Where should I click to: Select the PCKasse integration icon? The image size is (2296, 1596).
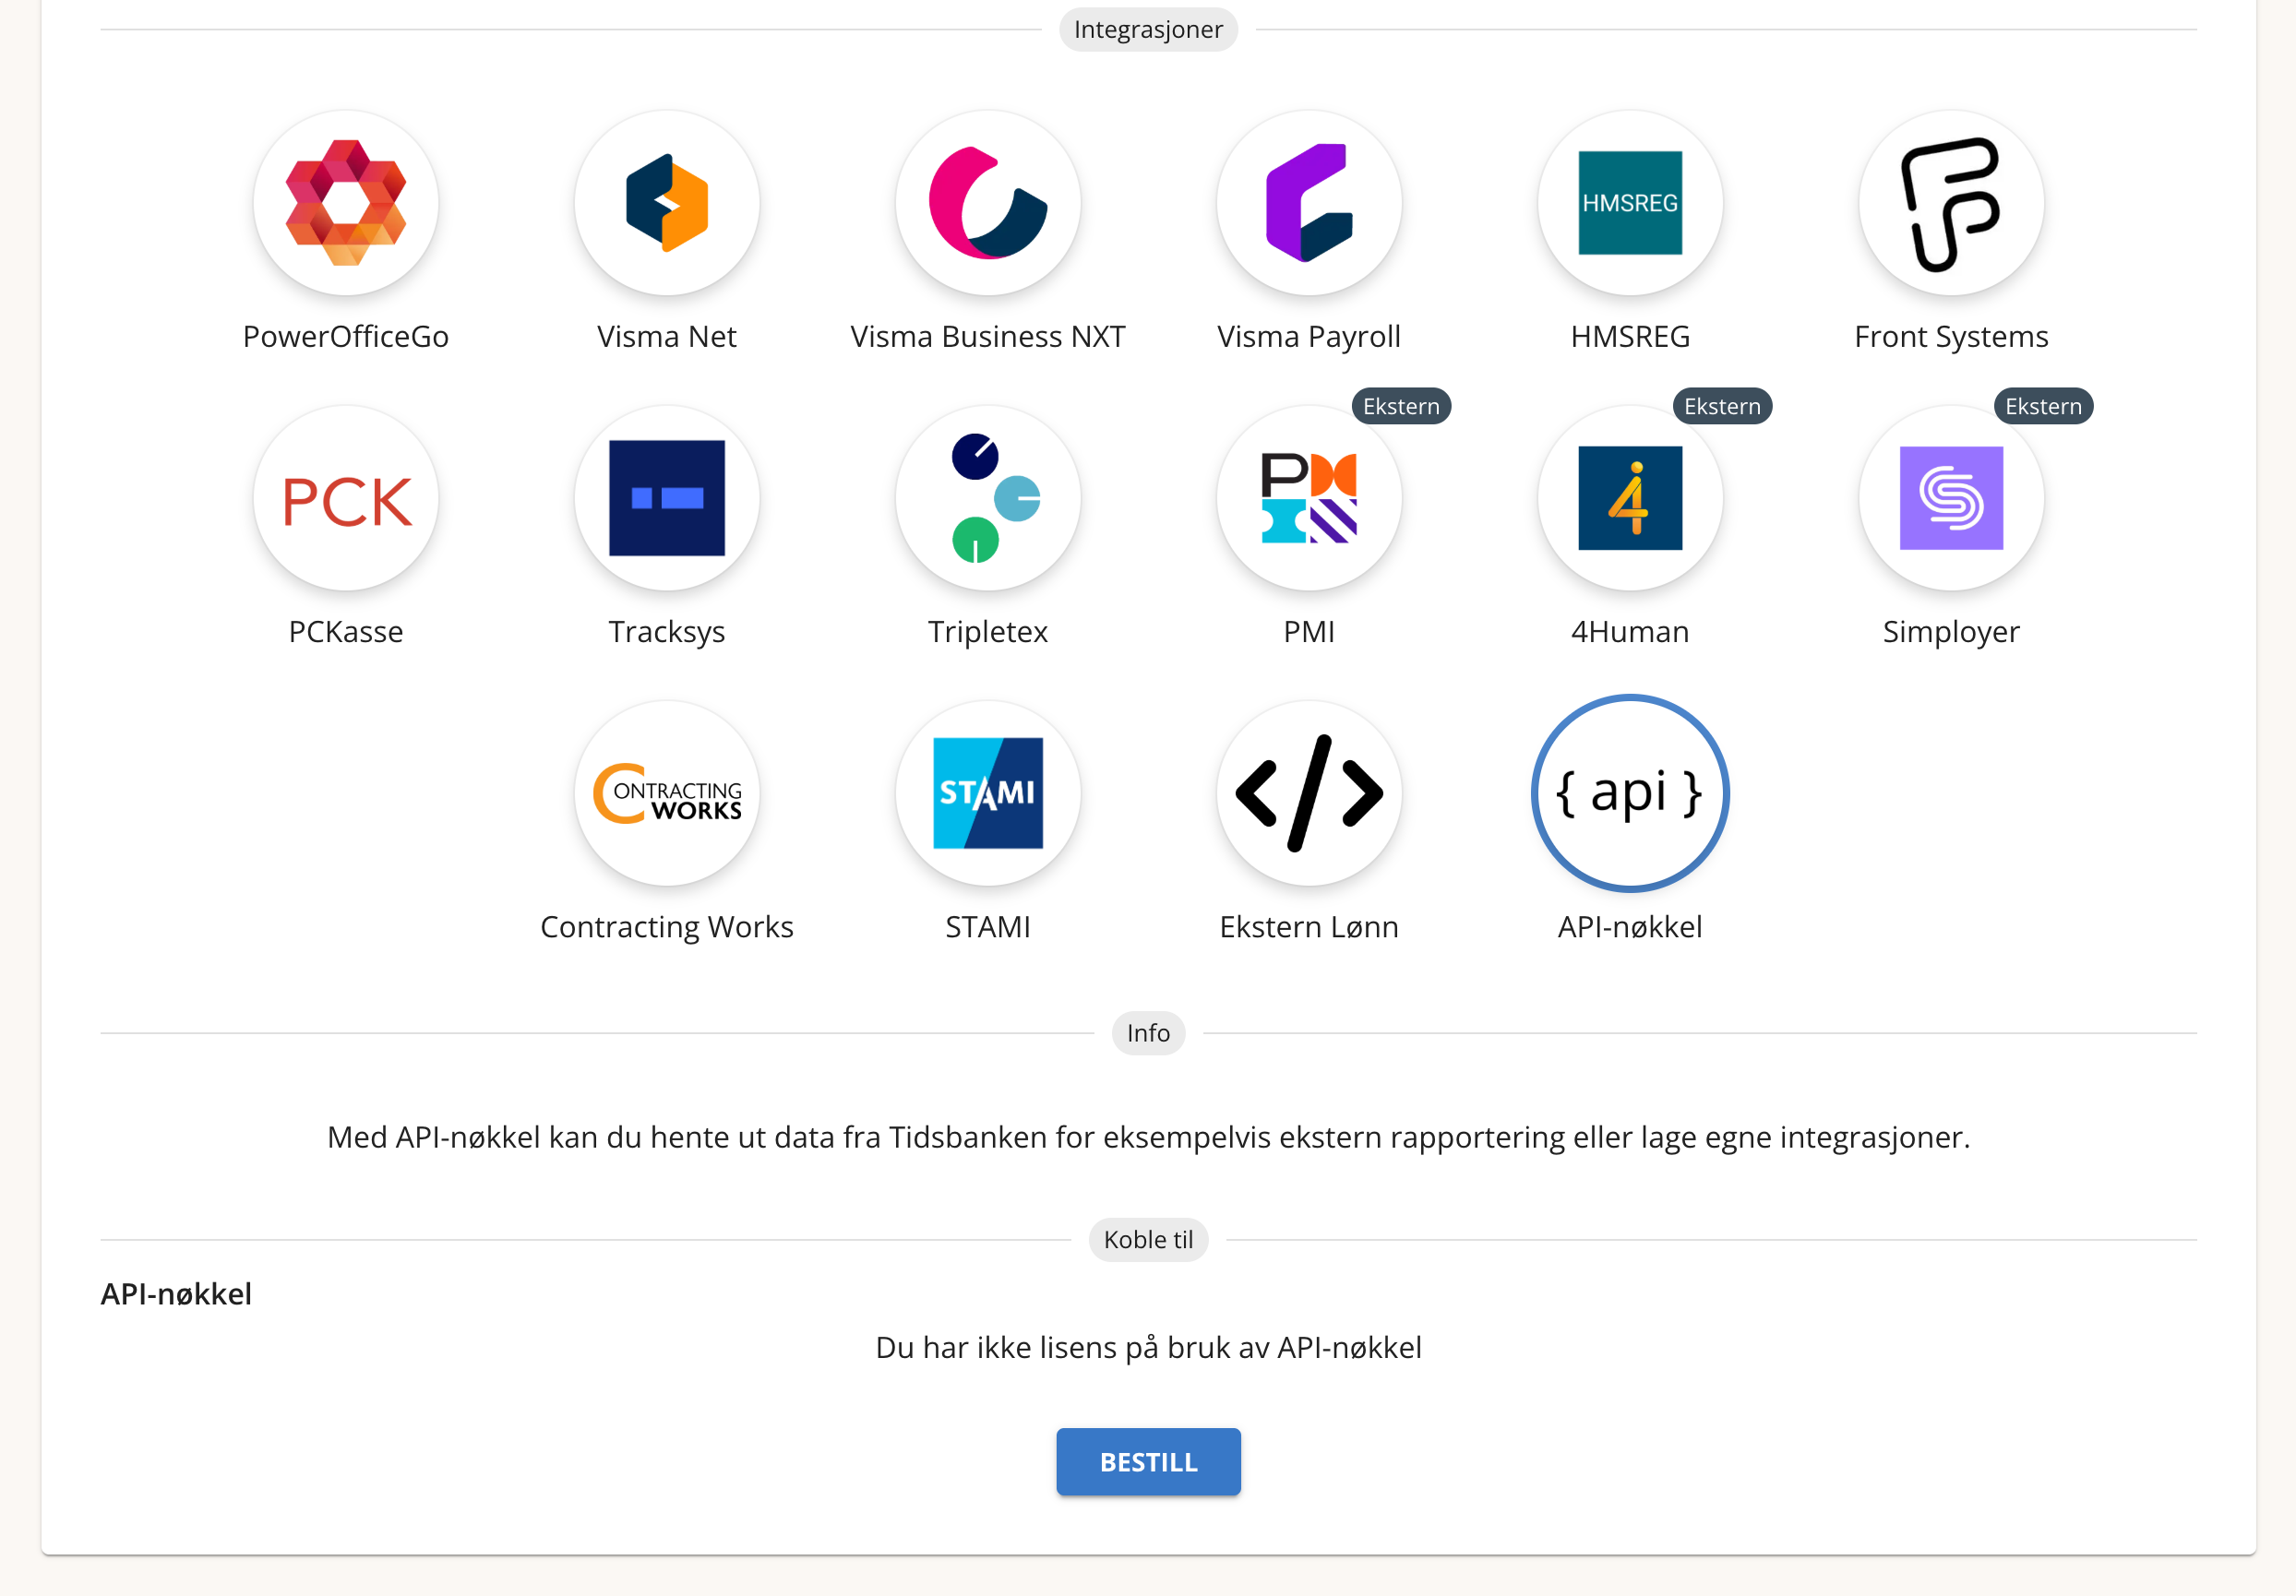tap(346, 498)
